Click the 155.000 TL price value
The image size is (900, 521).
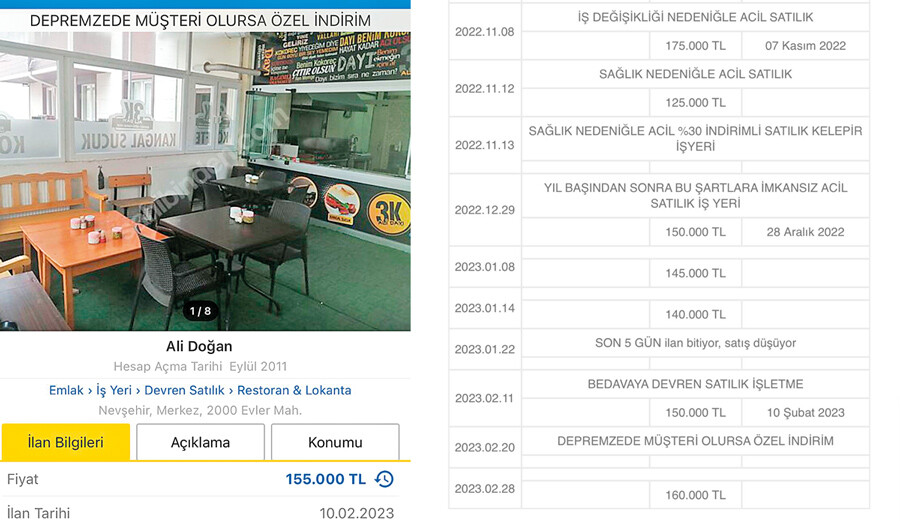pyautogui.click(x=326, y=479)
